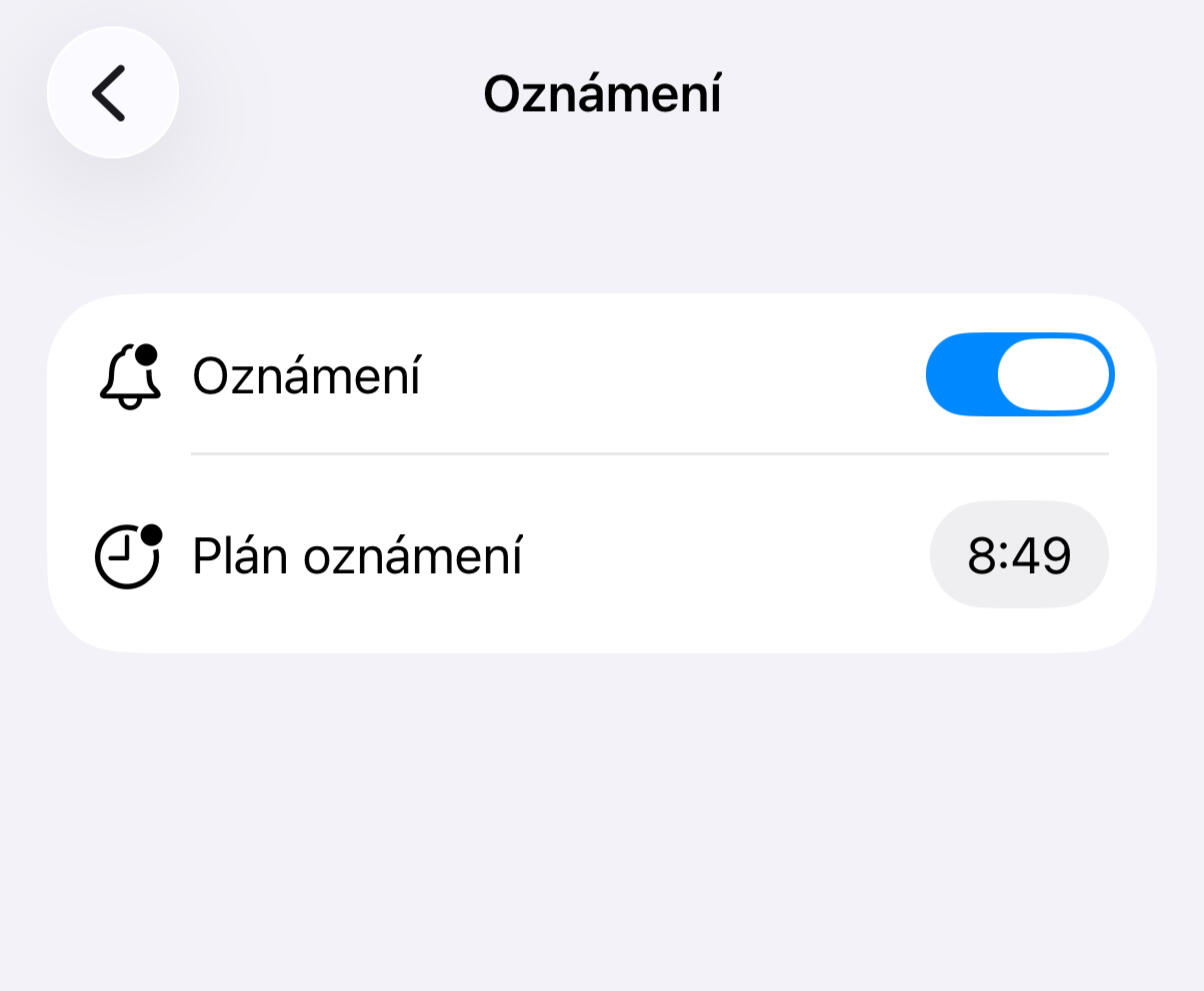Tap empty area below the settings card
This screenshot has height=991, width=1204.
point(602,820)
